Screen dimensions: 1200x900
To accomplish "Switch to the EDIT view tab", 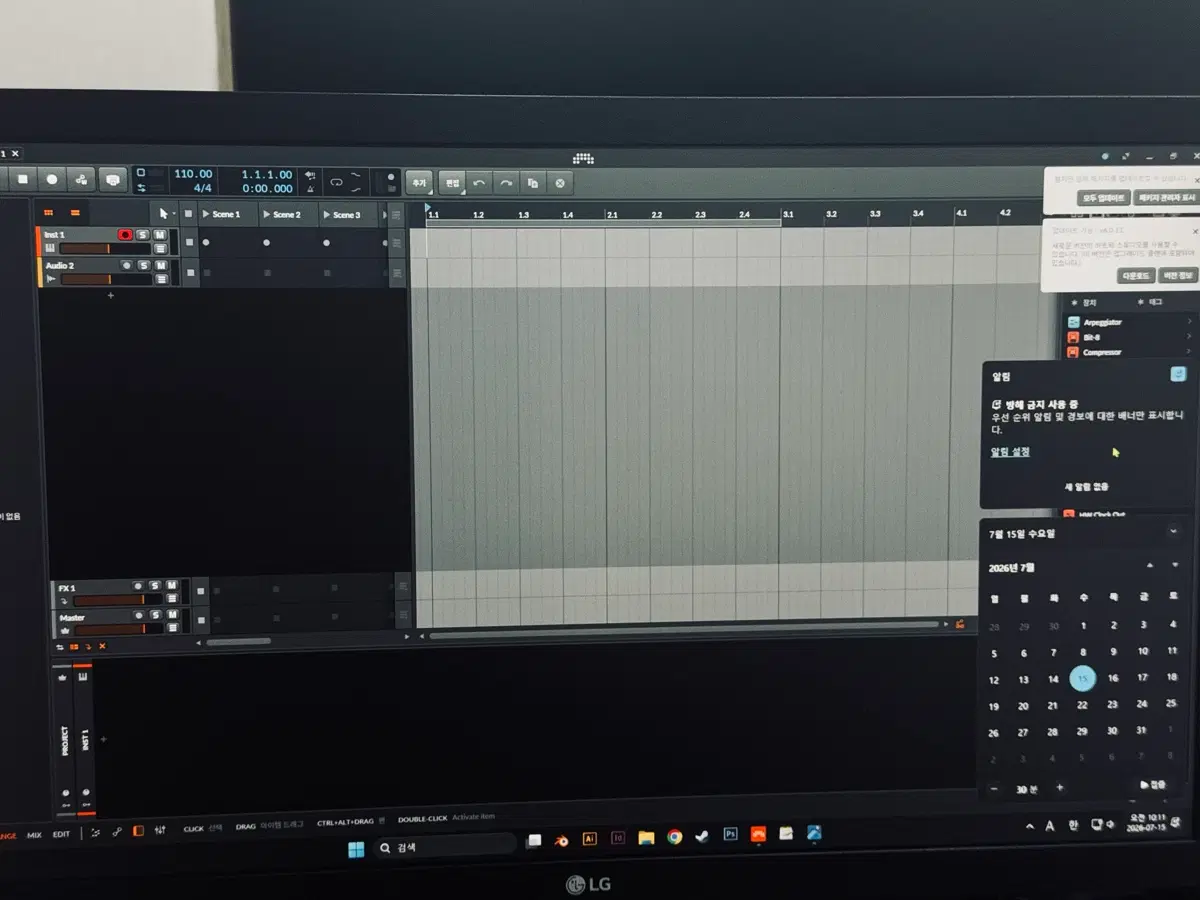I will point(62,834).
